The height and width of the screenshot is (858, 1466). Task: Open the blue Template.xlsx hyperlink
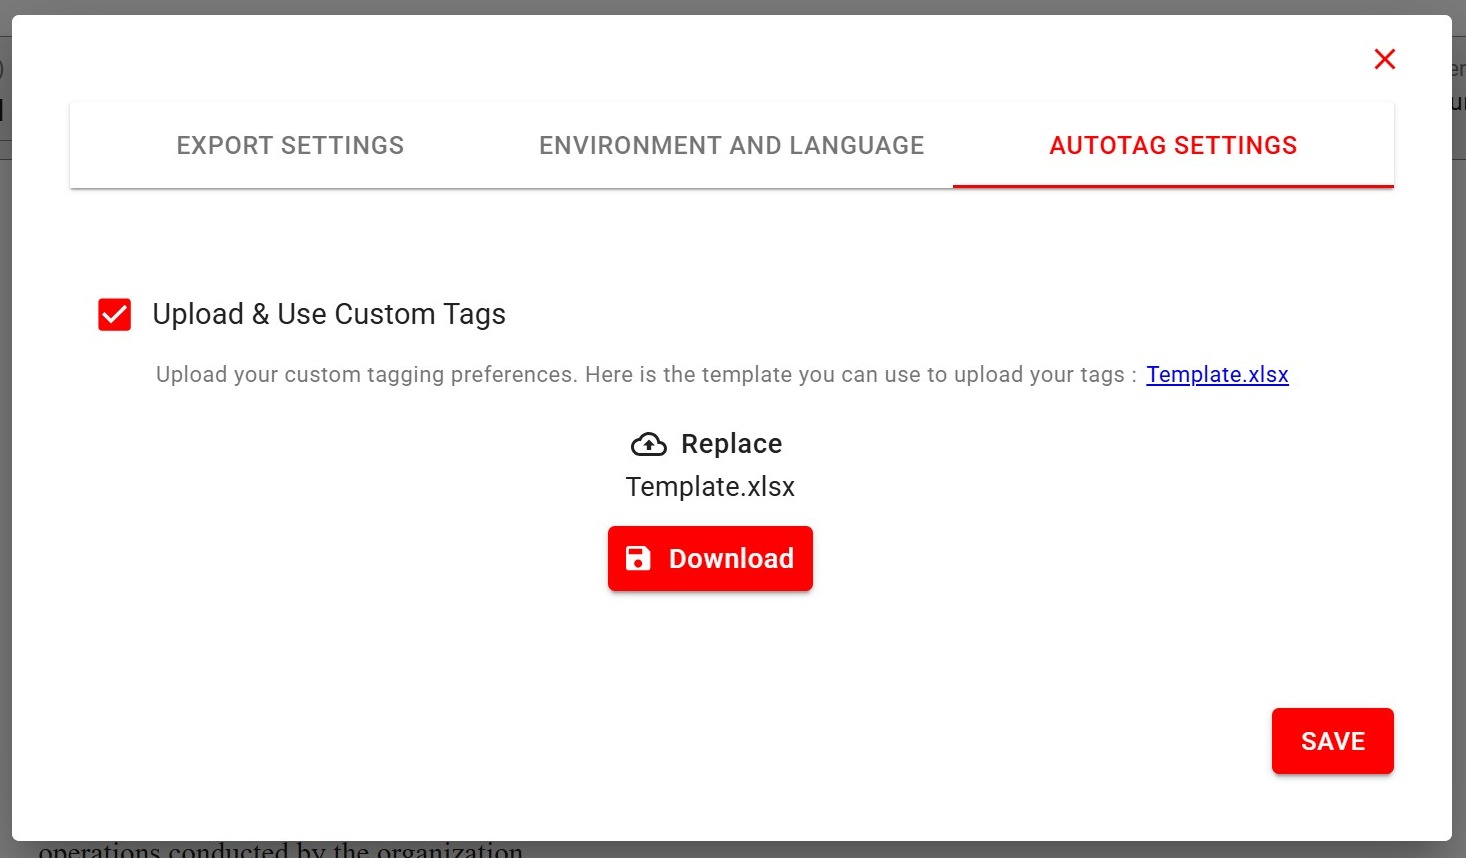click(1217, 374)
